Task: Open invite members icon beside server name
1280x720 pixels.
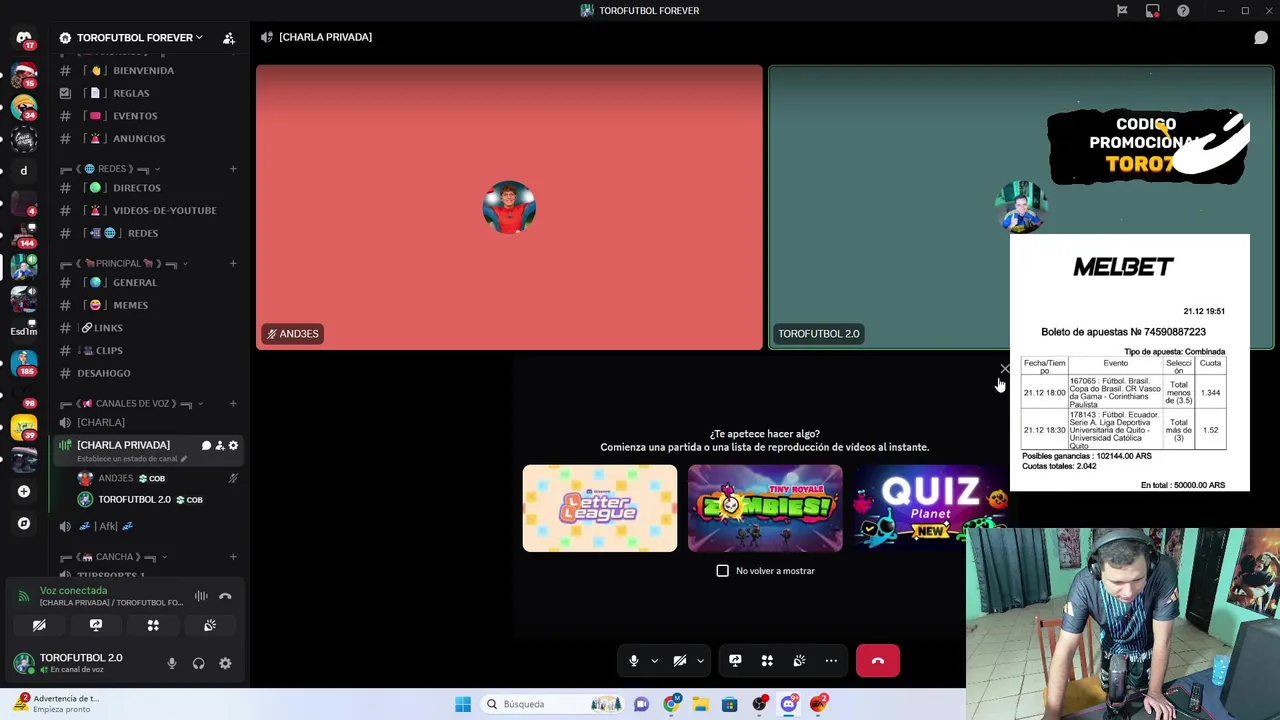Action: [229, 38]
